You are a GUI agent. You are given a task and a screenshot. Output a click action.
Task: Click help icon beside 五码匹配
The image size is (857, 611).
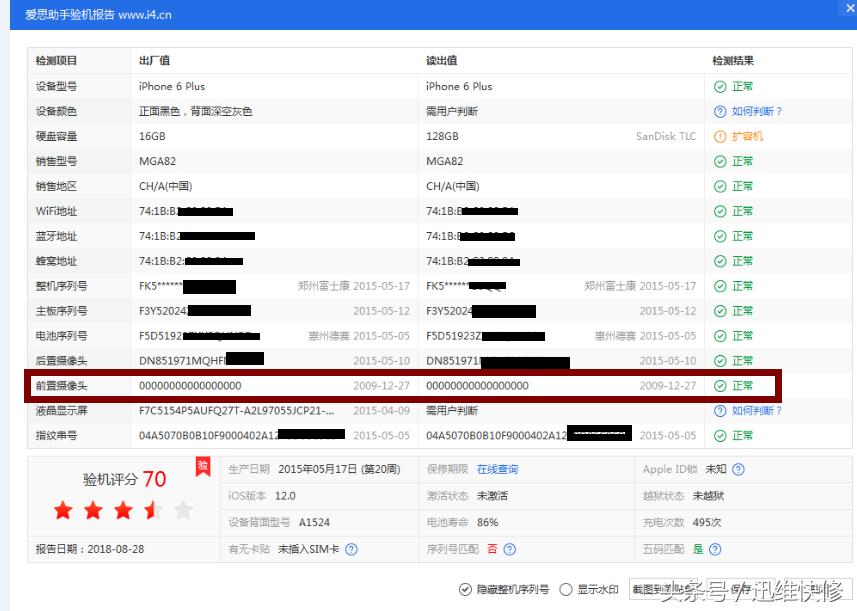(x=713, y=550)
